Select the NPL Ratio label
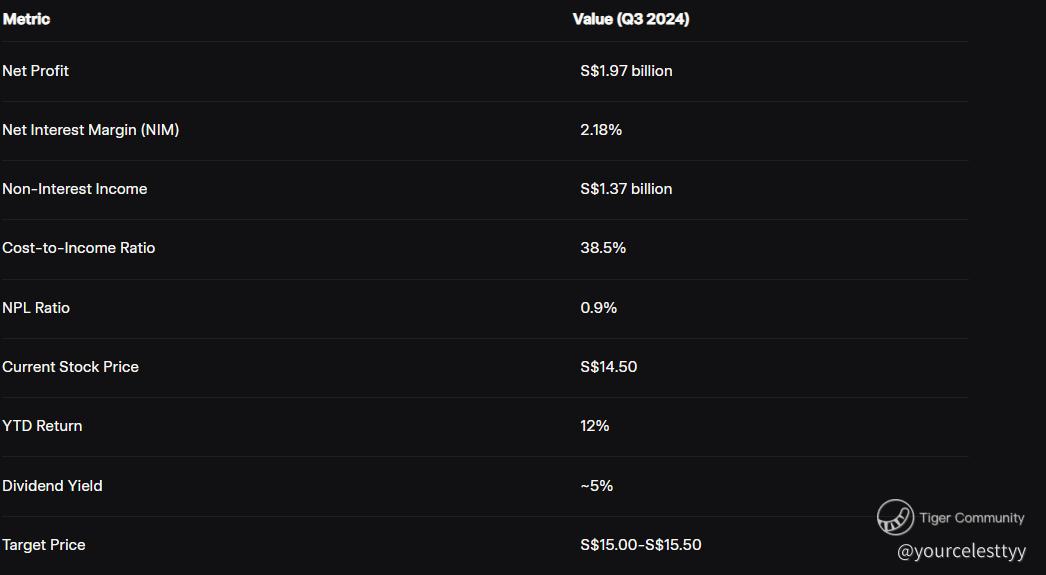1046x575 pixels. click(36, 308)
